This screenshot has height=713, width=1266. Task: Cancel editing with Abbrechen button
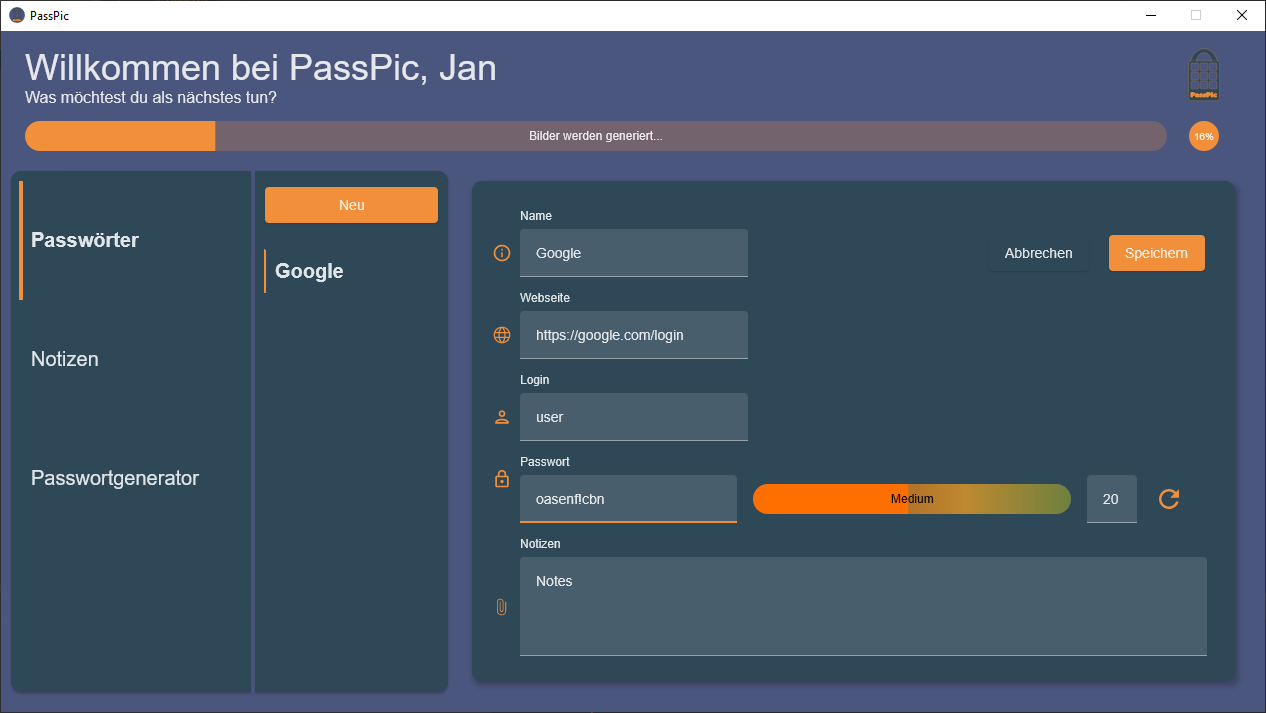1038,253
